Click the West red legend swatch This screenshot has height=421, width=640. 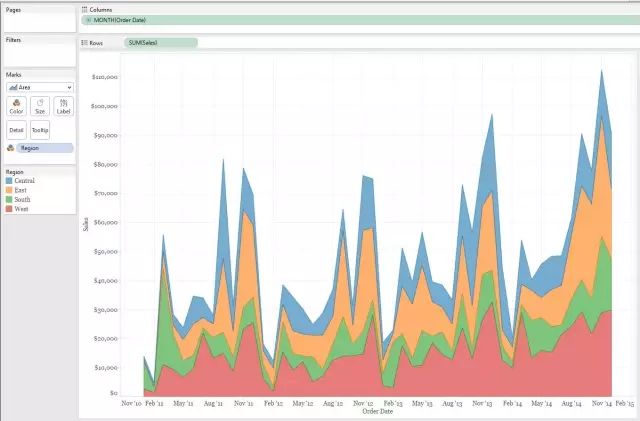[9, 209]
